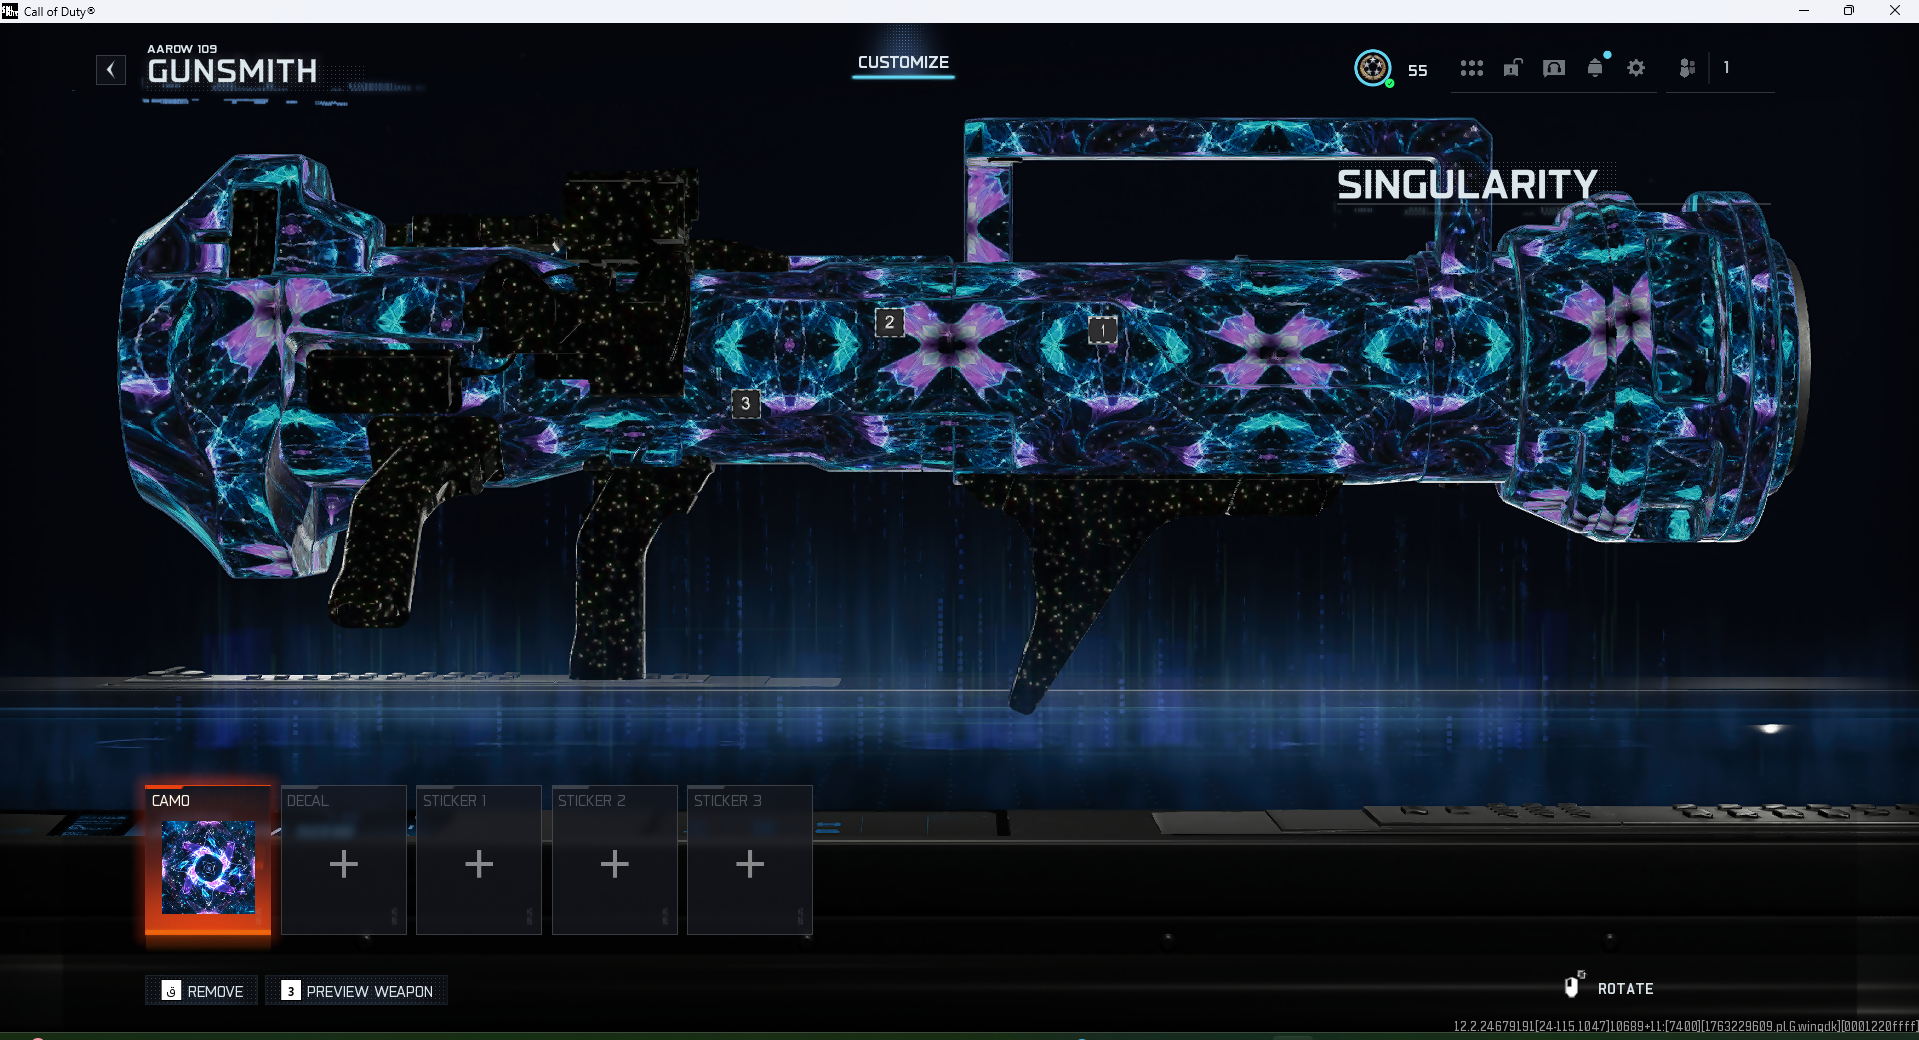Viewport: 1919px width, 1040px height.
Task: Click the Rotate mouse hint
Action: point(1610,988)
